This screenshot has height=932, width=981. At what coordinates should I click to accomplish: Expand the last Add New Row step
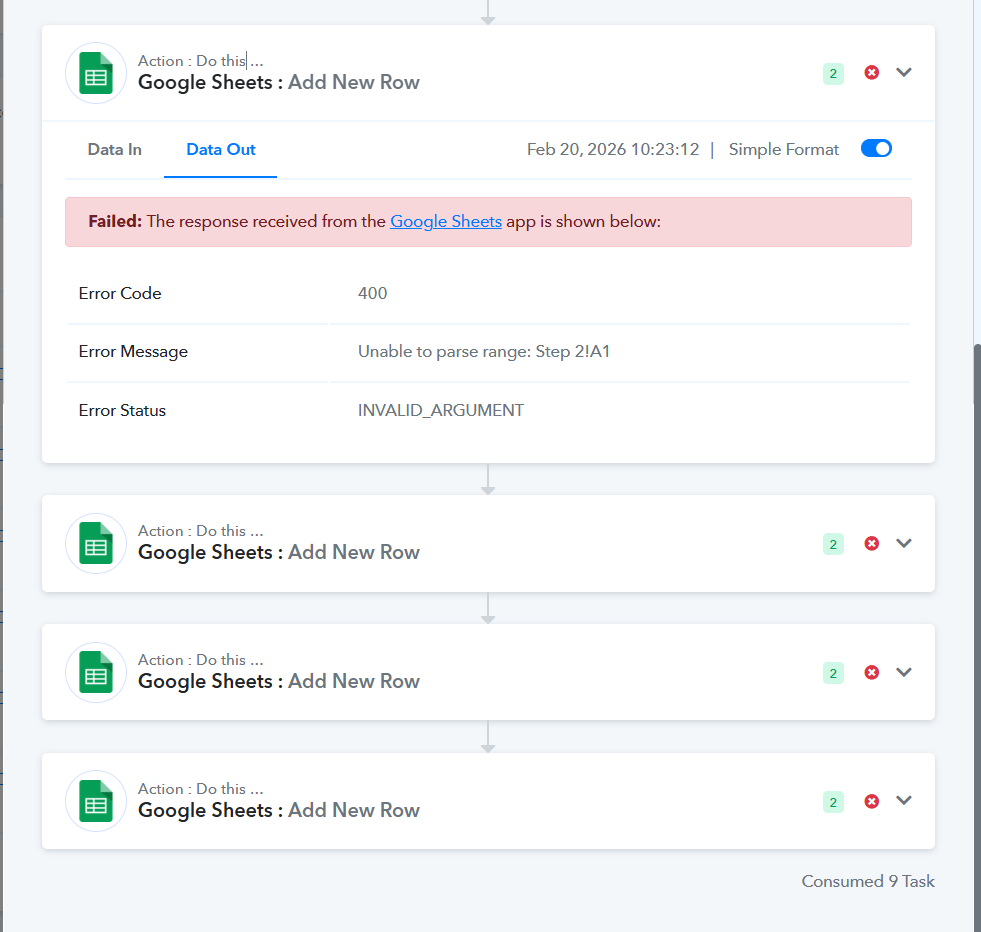tap(904, 800)
